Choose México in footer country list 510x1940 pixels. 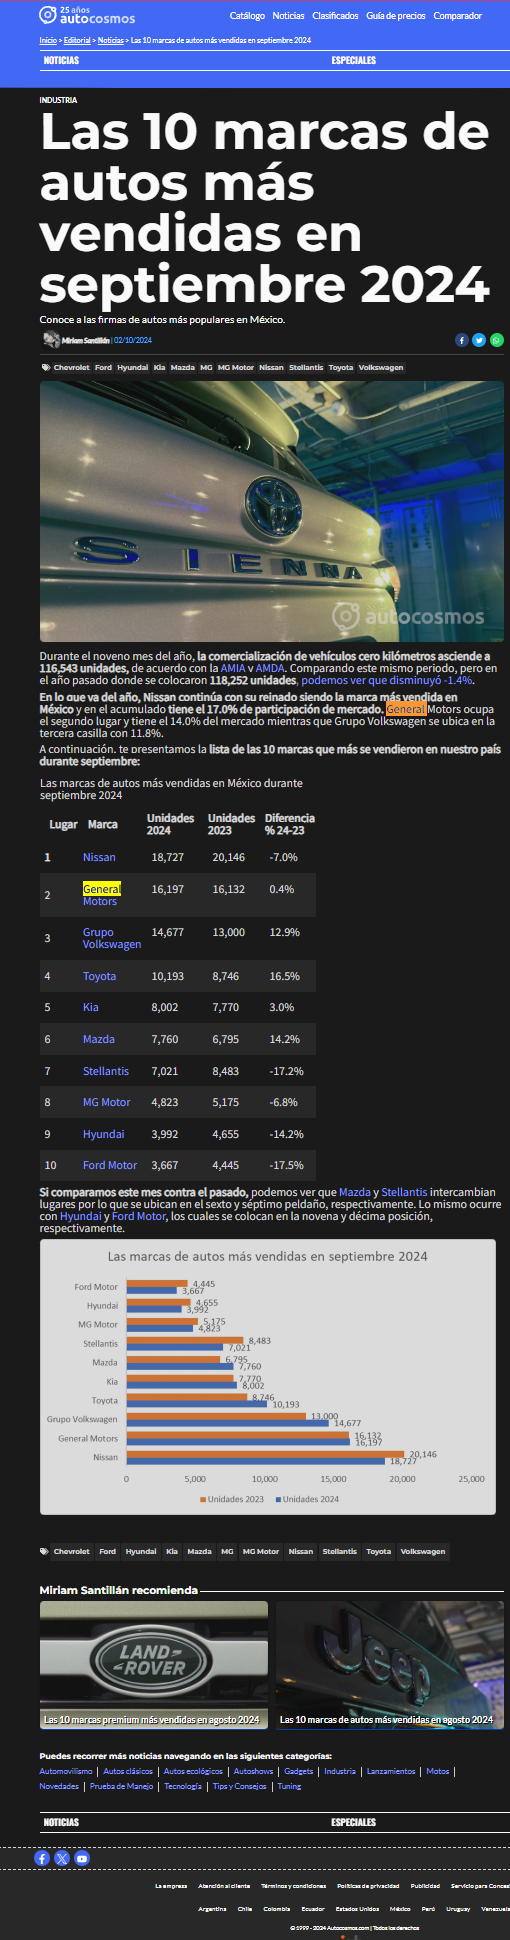(400, 1908)
